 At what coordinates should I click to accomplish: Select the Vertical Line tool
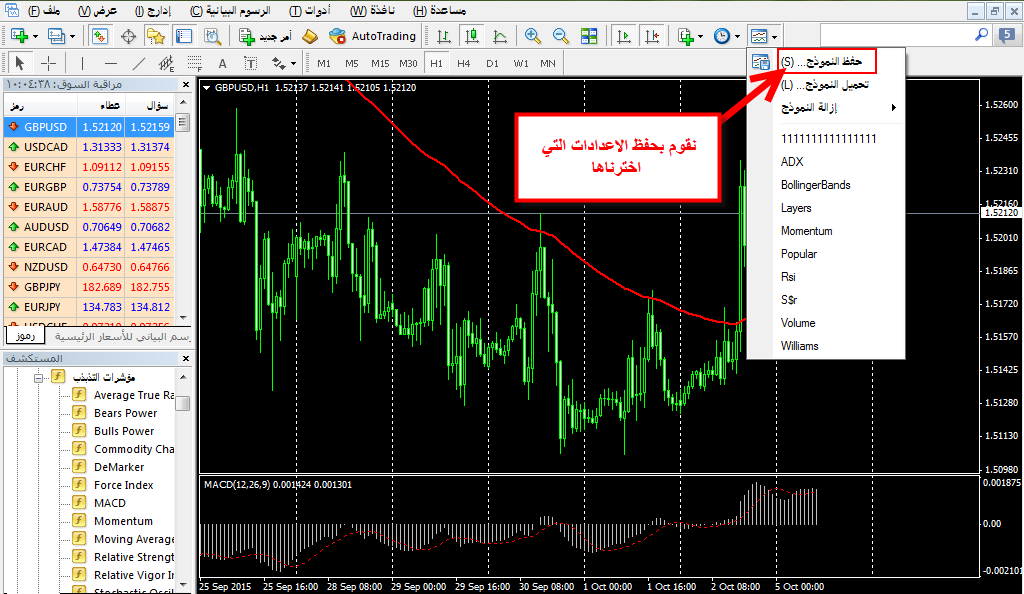[x=82, y=63]
